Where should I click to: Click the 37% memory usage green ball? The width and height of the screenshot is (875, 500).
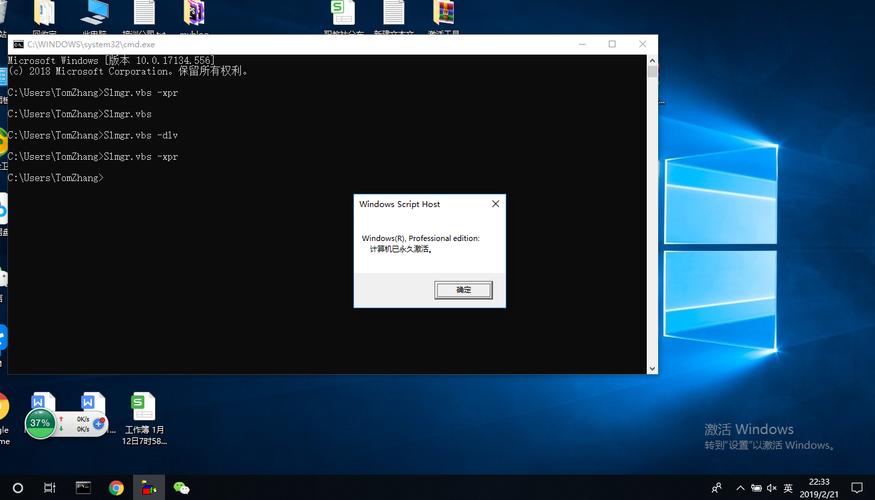click(x=40, y=423)
